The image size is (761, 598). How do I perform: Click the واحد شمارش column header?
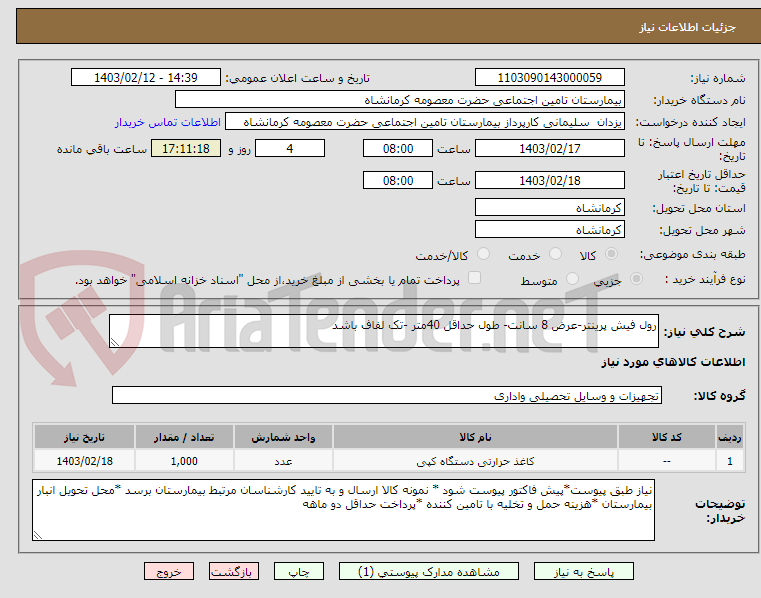pyautogui.click(x=283, y=437)
